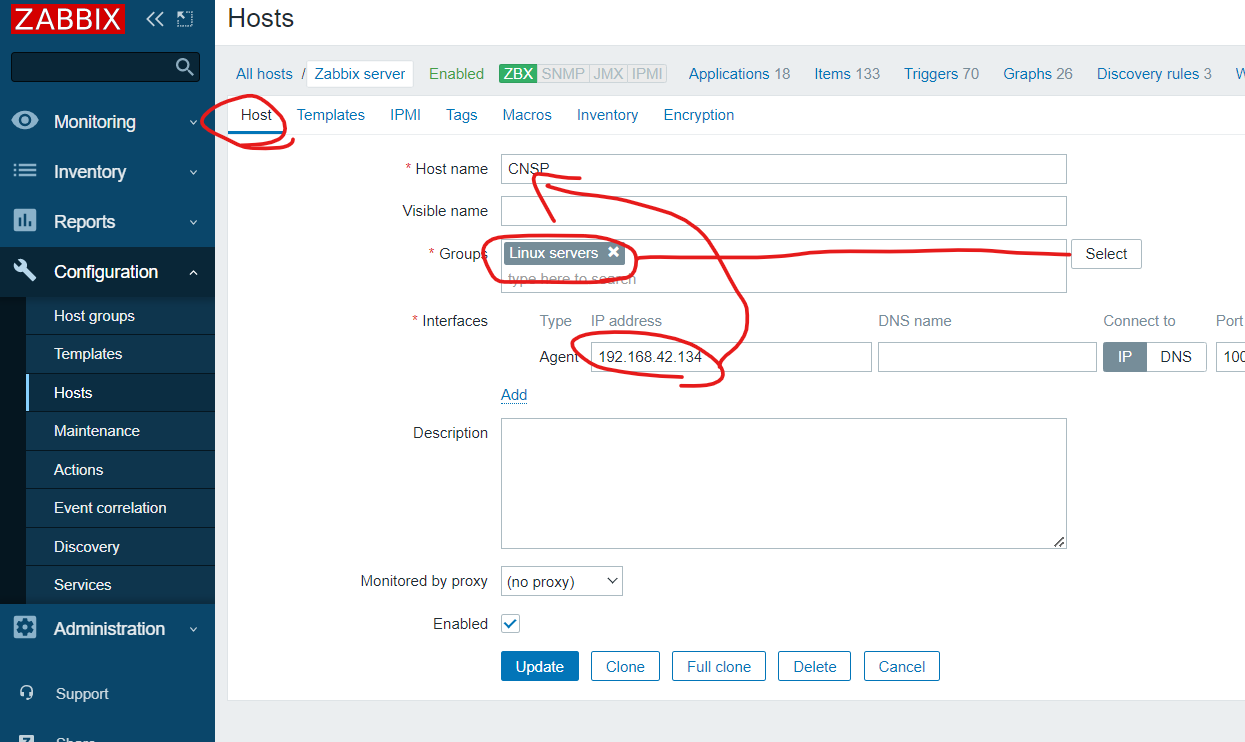This screenshot has width=1245, height=742.
Task: Open Maintenance in sidebar
Action: (120, 431)
